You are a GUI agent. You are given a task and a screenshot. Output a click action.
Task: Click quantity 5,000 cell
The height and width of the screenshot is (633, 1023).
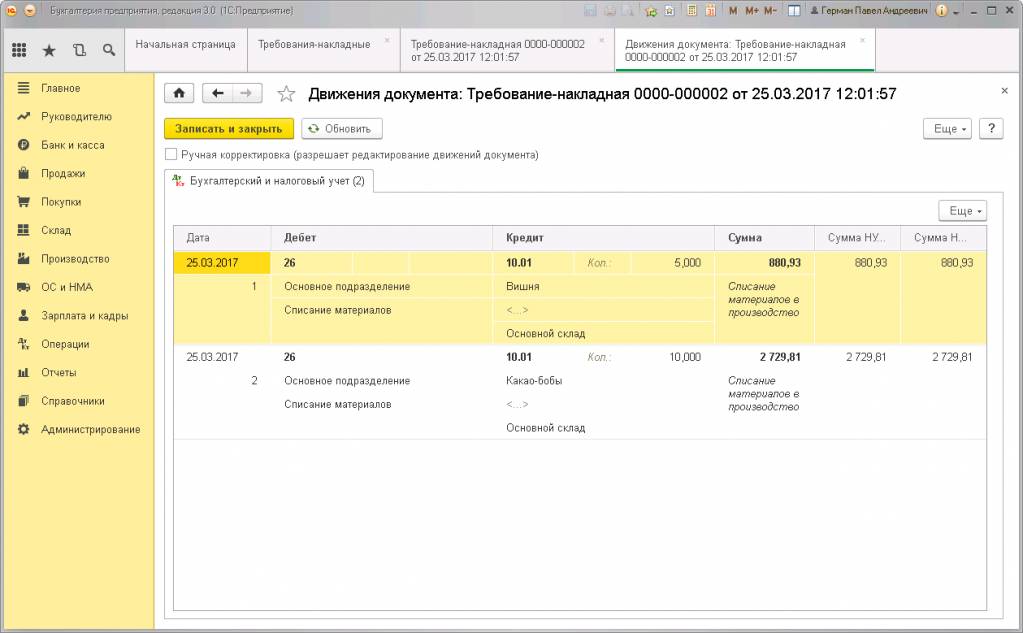click(688, 262)
